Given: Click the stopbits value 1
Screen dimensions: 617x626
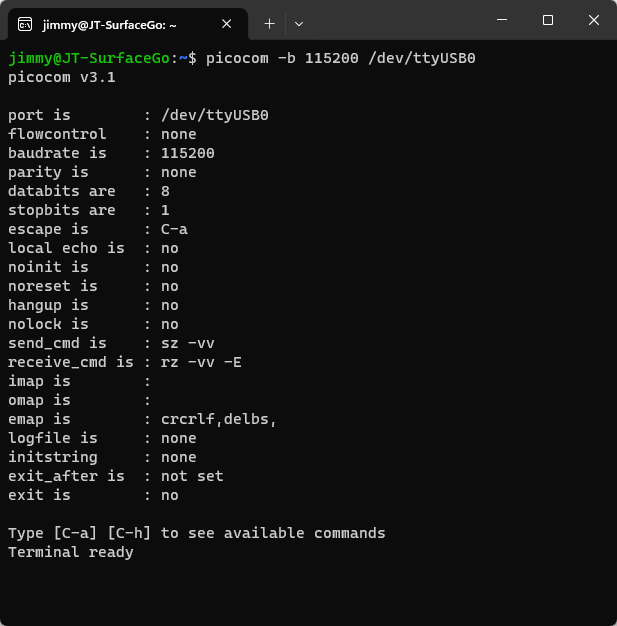Looking at the screenshot, I should pos(165,210).
